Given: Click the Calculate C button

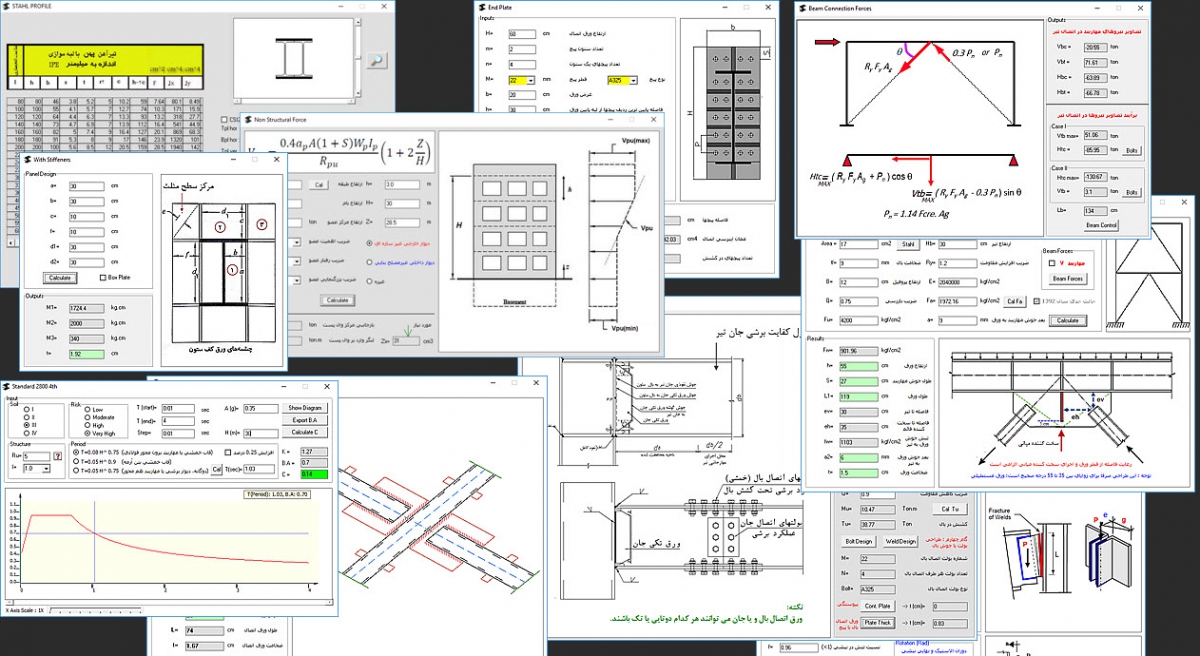Looking at the screenshot, I should 304,432.
